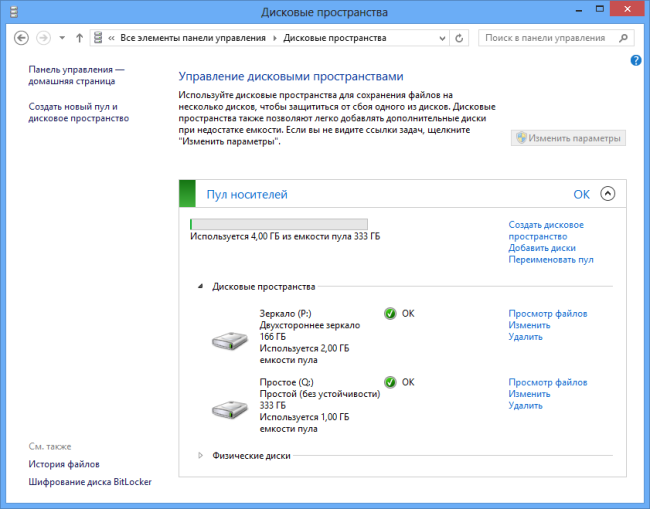The width and height of the screenshot is (650, 509).
Task: View files of Простое (Q:)
Action: pos(548,382)
